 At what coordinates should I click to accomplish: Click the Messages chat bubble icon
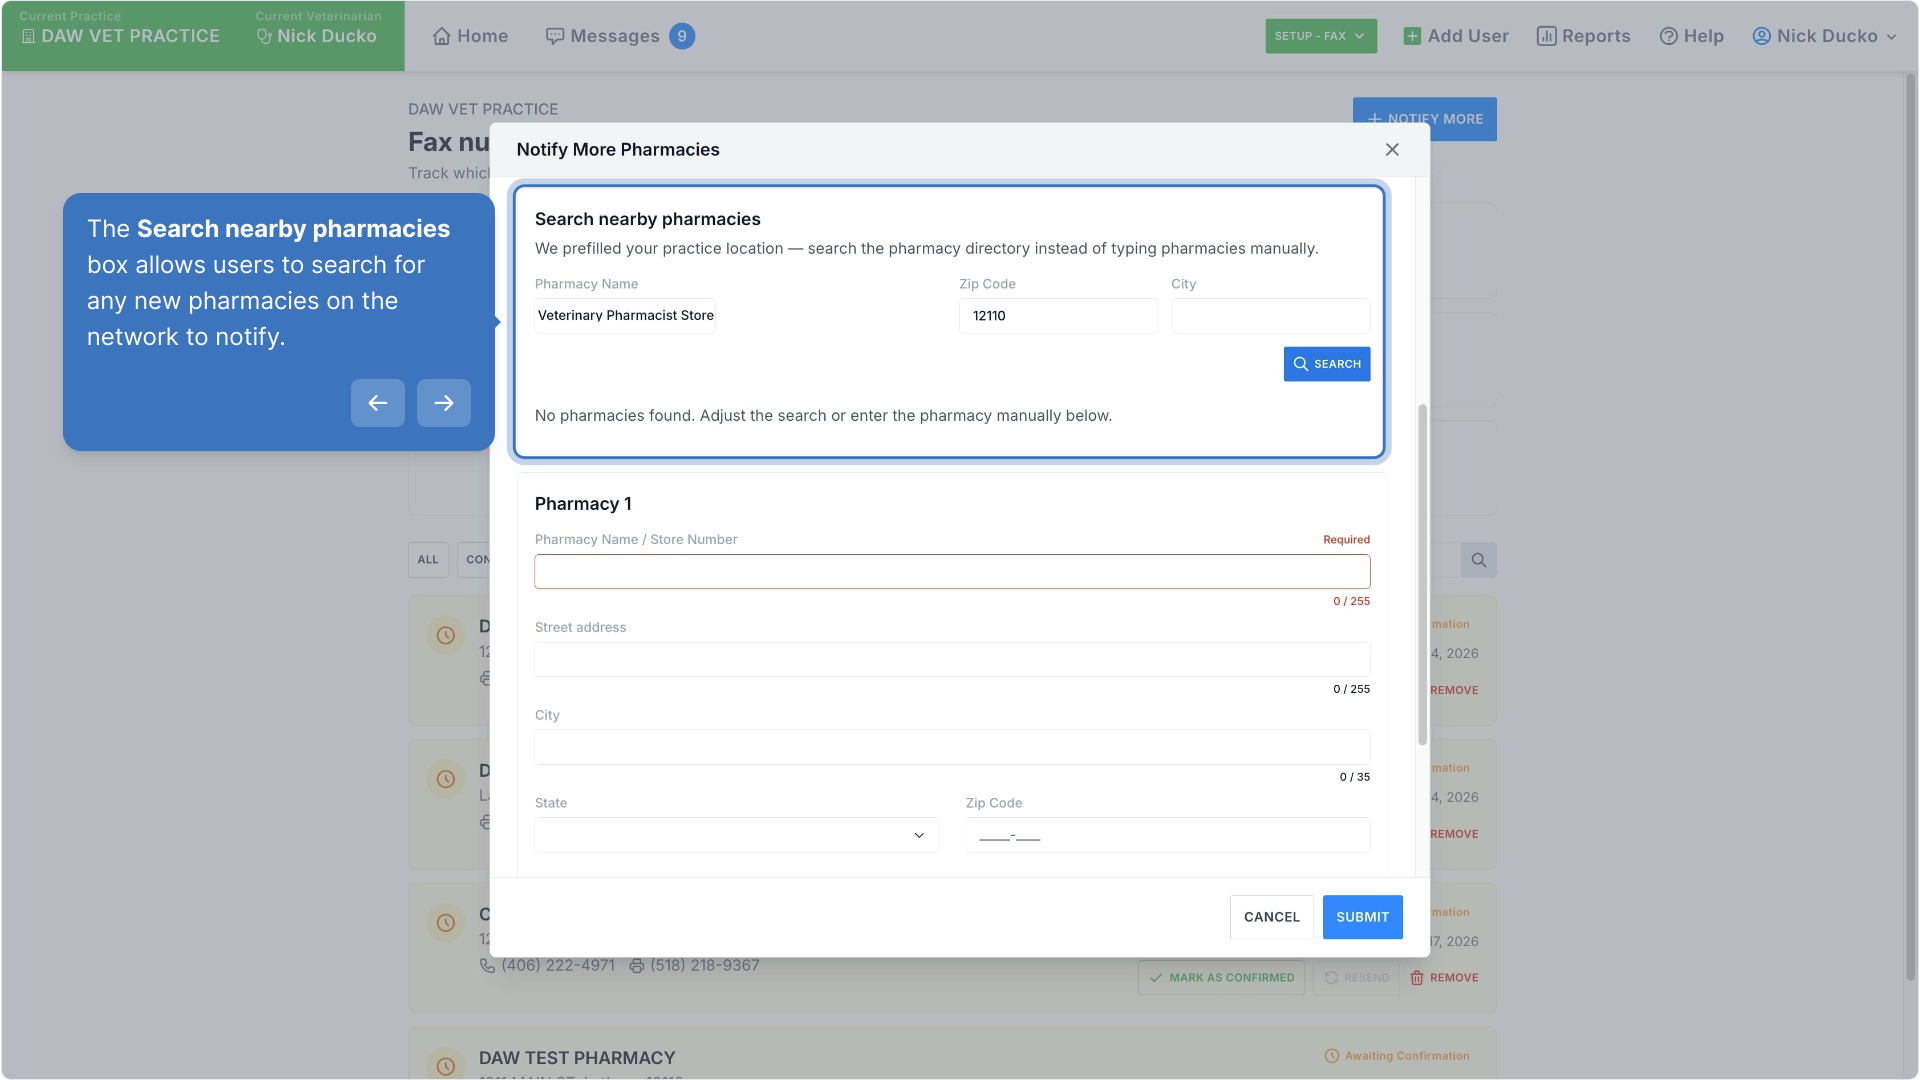click(555, 36)
